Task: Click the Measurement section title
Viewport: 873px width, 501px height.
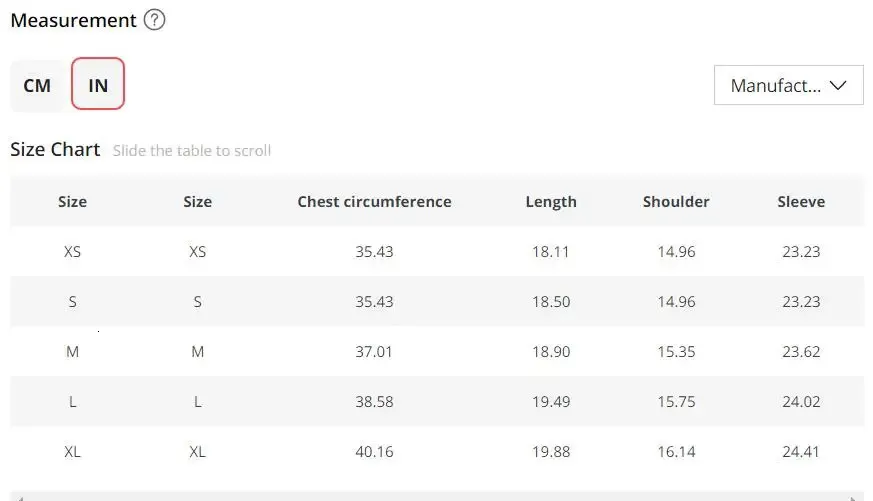Action: (73, 21)
